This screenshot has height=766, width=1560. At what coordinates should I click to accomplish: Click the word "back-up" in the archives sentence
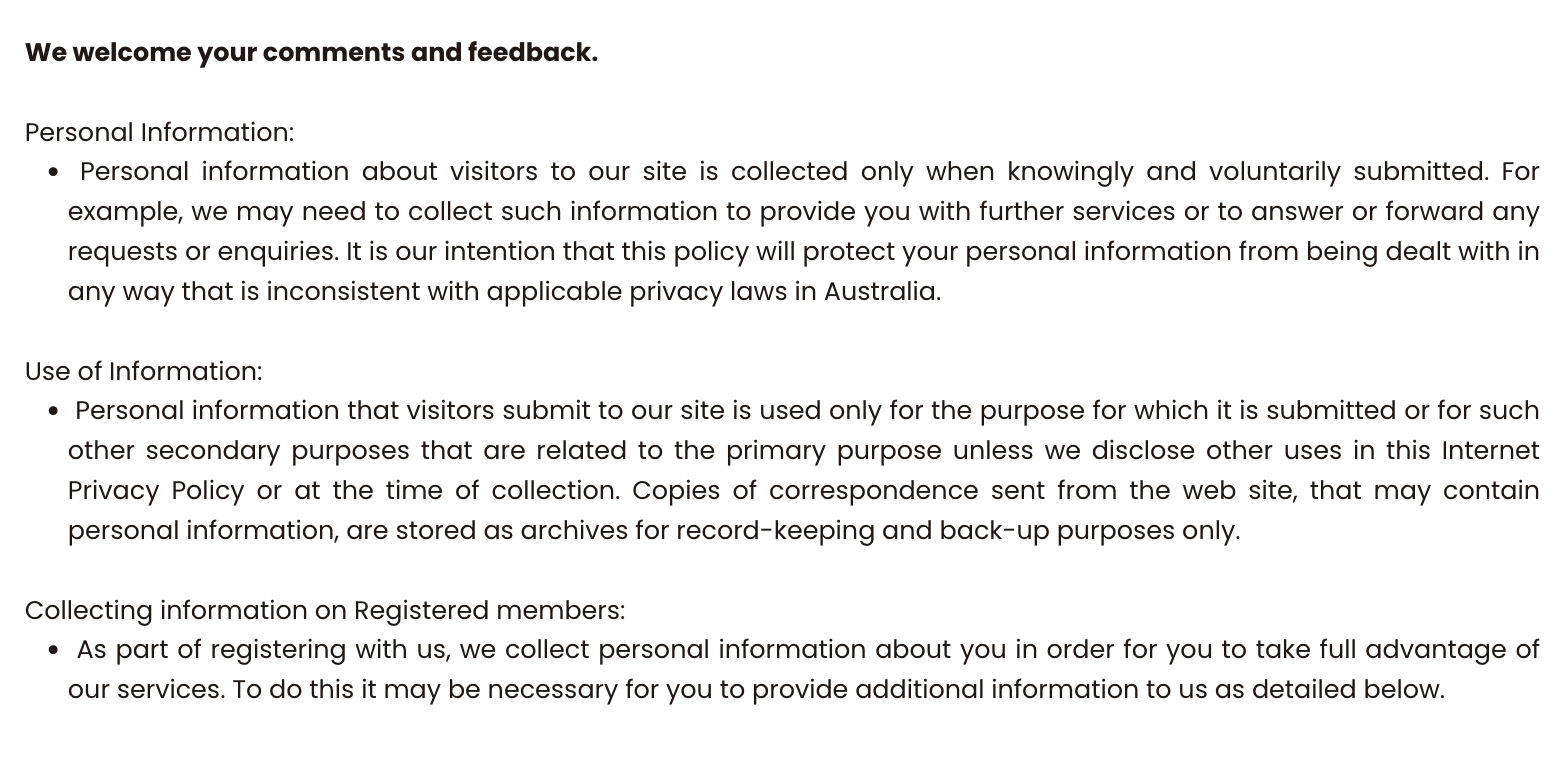click(x=994, y=530)
